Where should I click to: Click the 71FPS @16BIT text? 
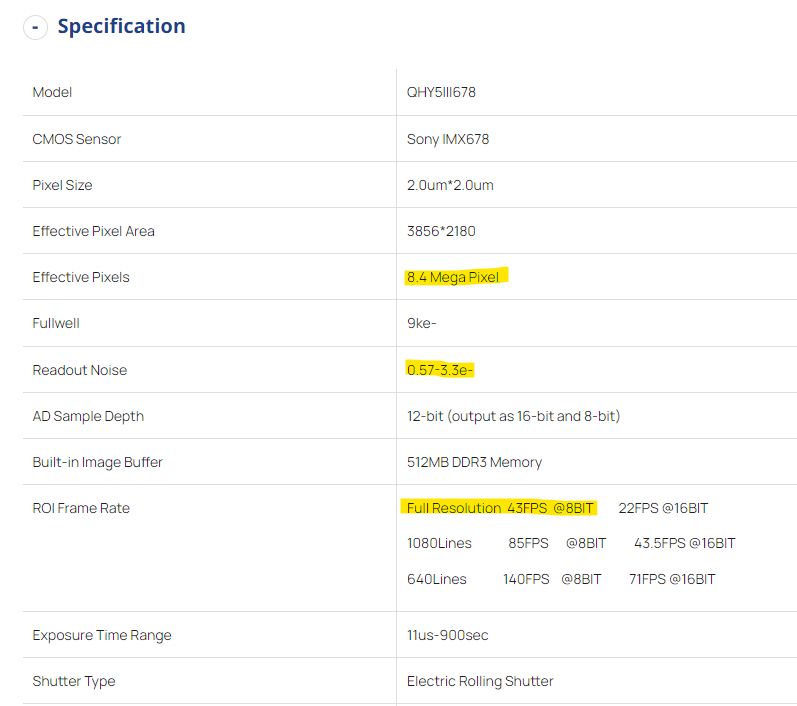[672, 579]
